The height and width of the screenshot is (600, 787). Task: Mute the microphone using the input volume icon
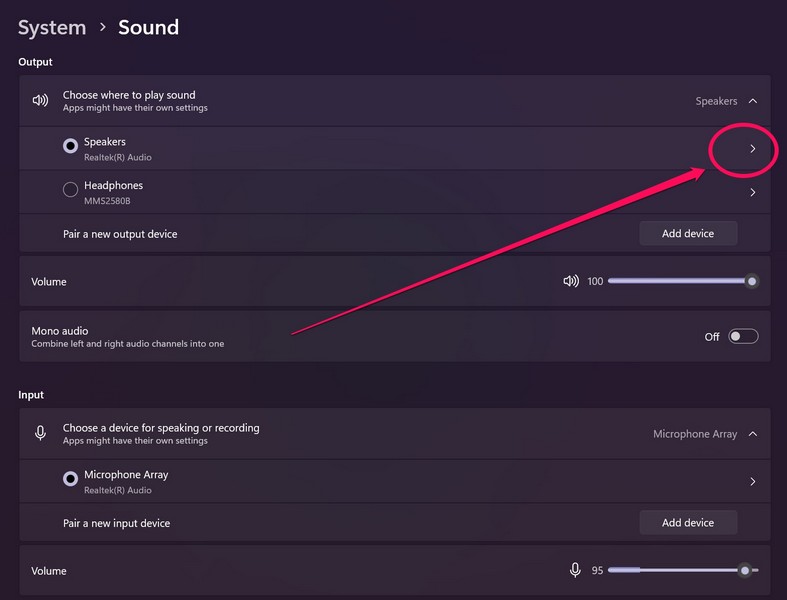[x=575, y=570]
